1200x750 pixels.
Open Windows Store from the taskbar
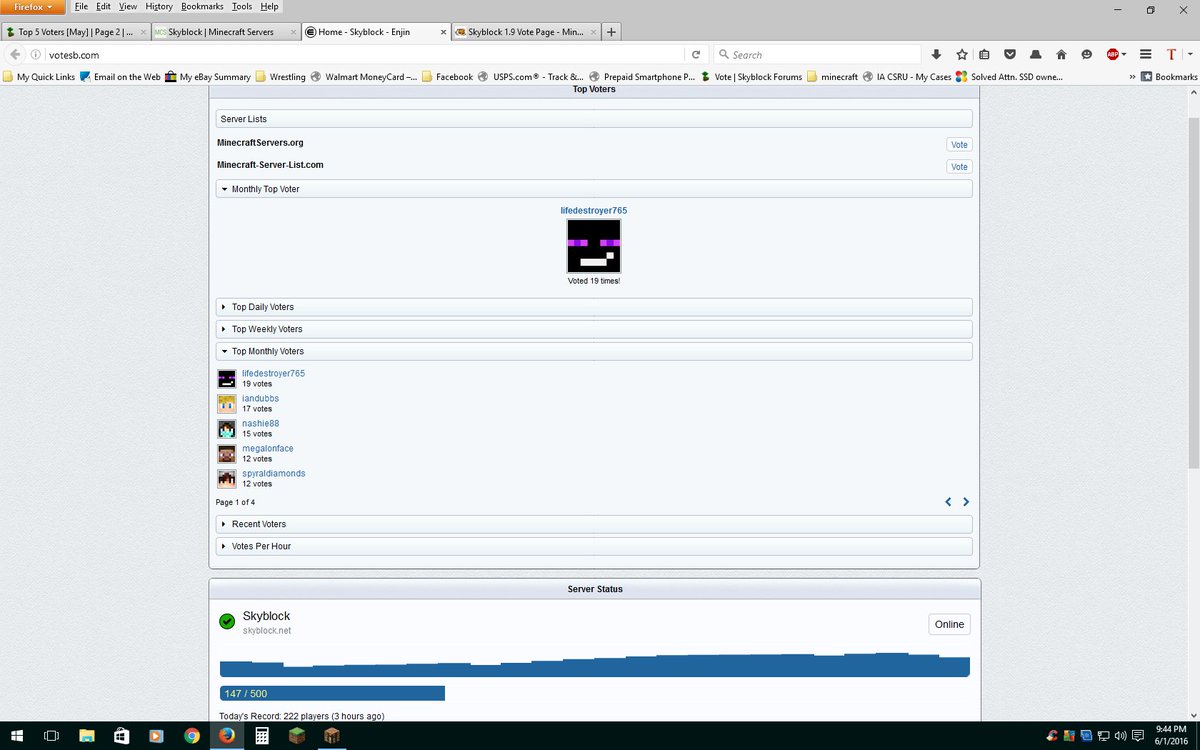click(x=122, y=736)
